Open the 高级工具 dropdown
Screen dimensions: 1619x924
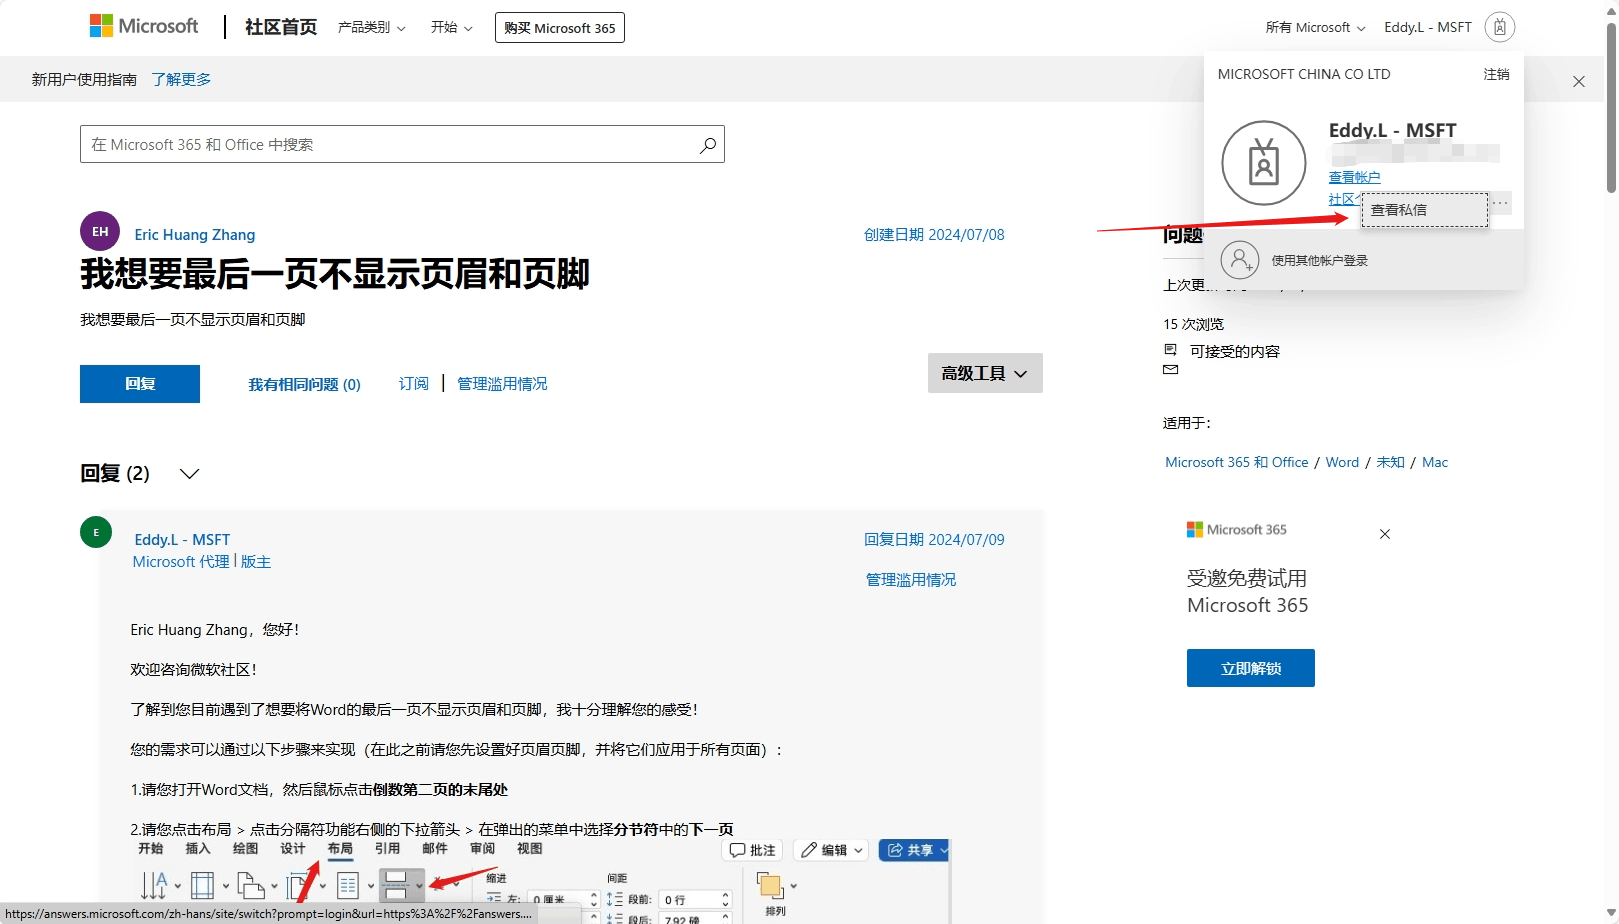pos(985,373)
